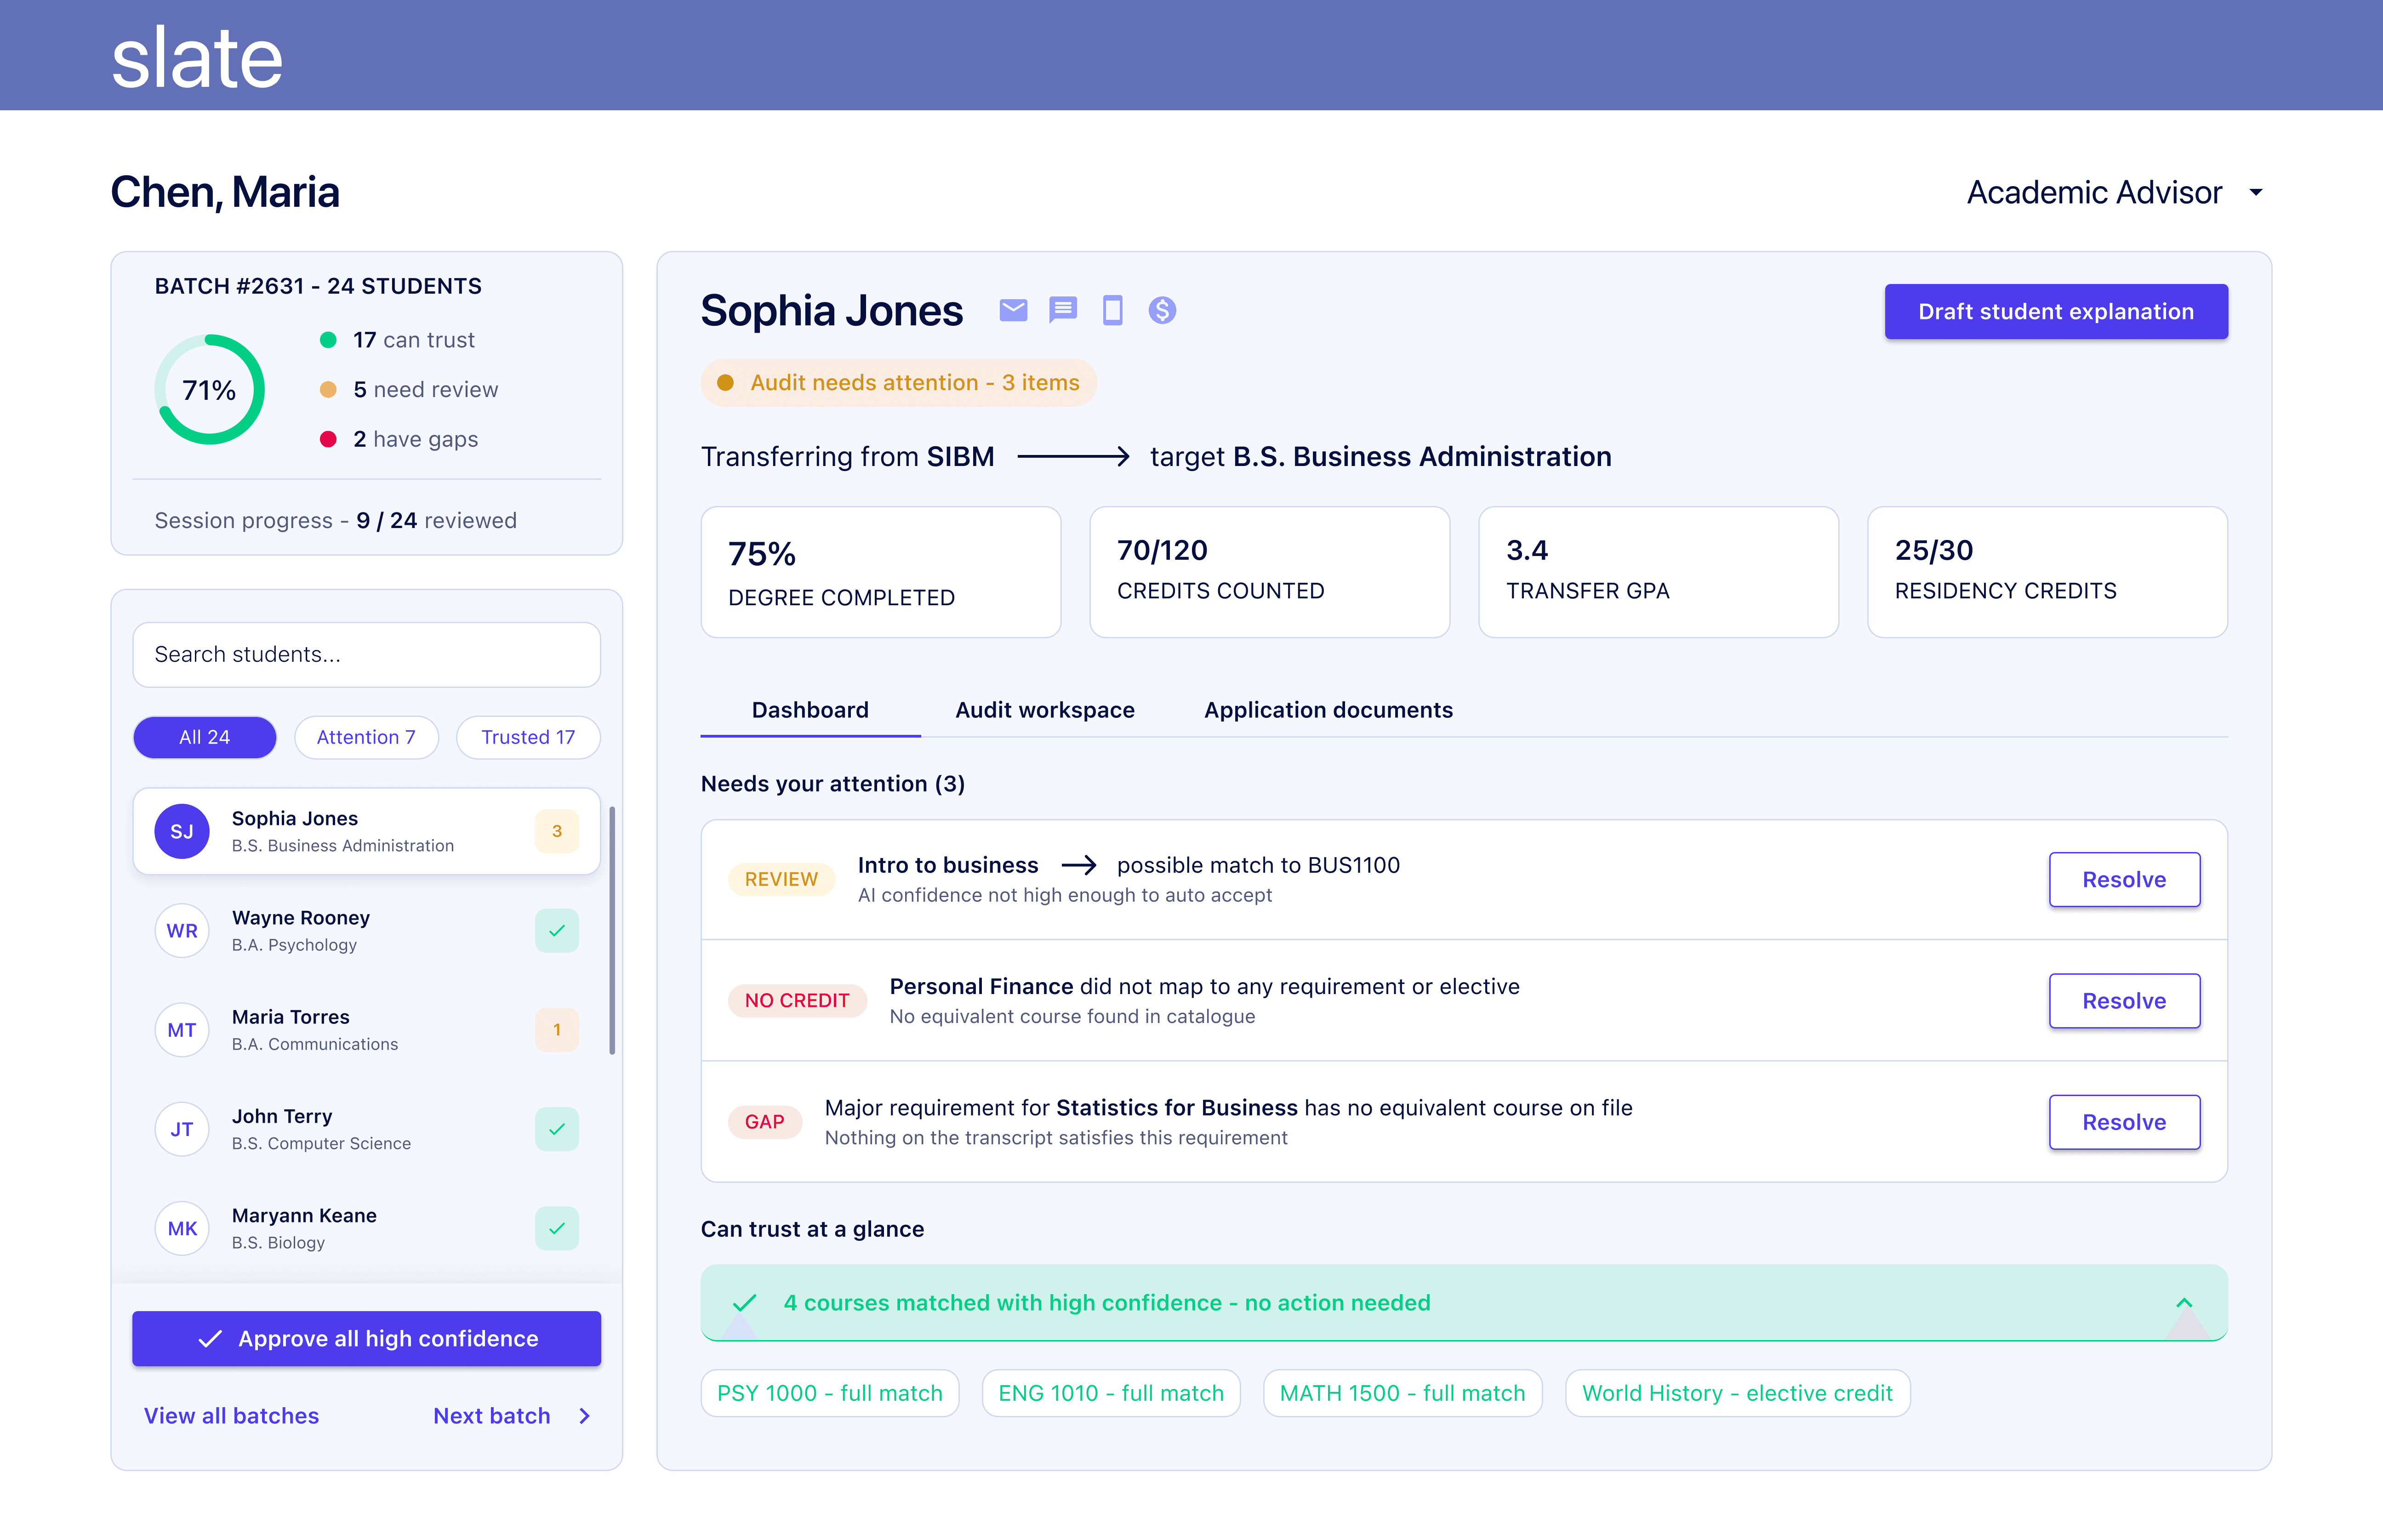Click 3.4 Transfer GPA card

(x=1659, y=572)
